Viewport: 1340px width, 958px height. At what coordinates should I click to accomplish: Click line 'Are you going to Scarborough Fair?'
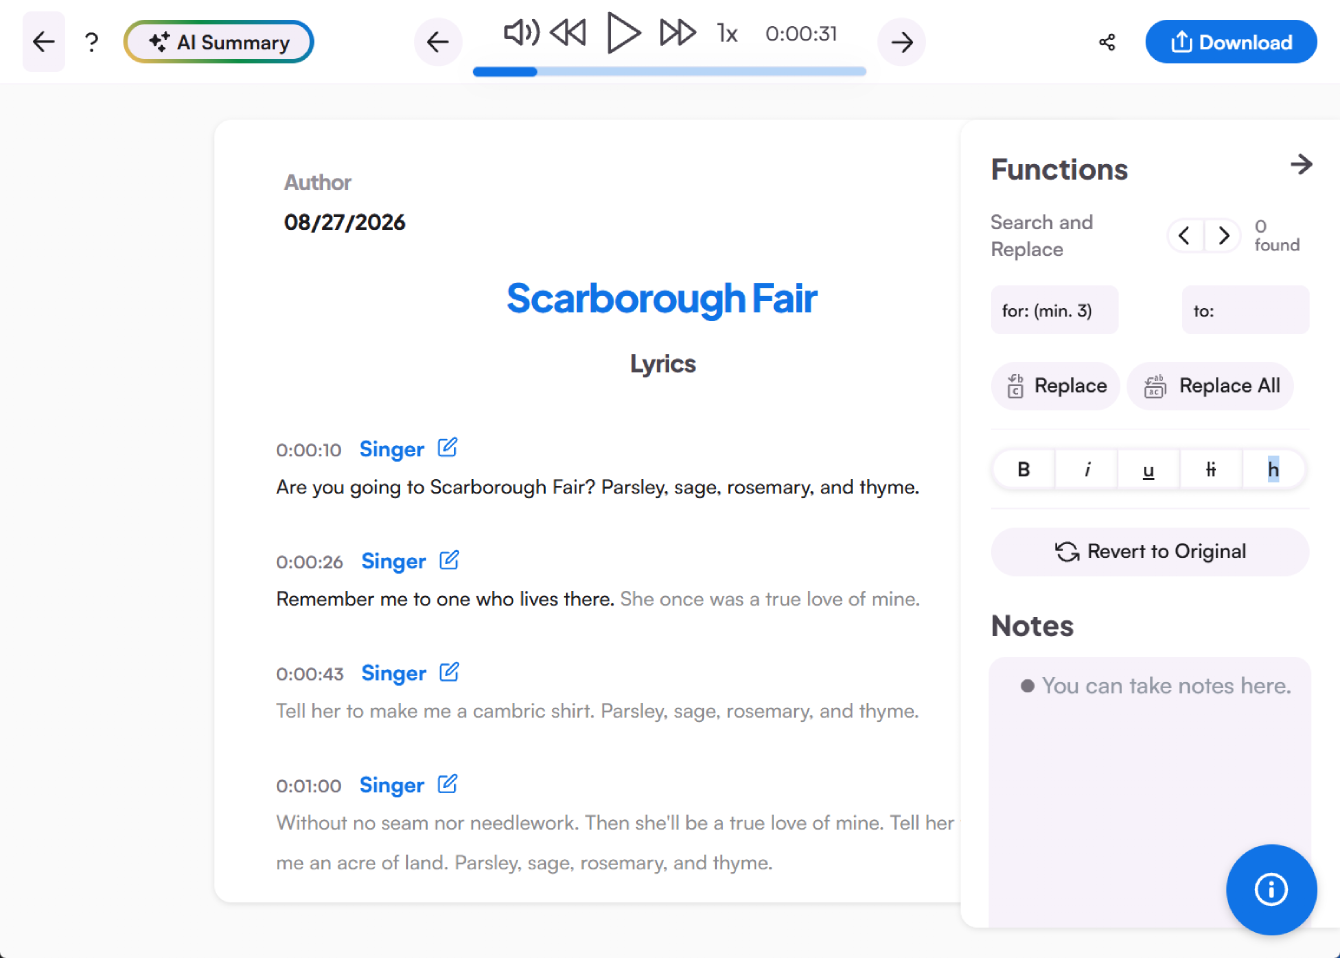436,487
